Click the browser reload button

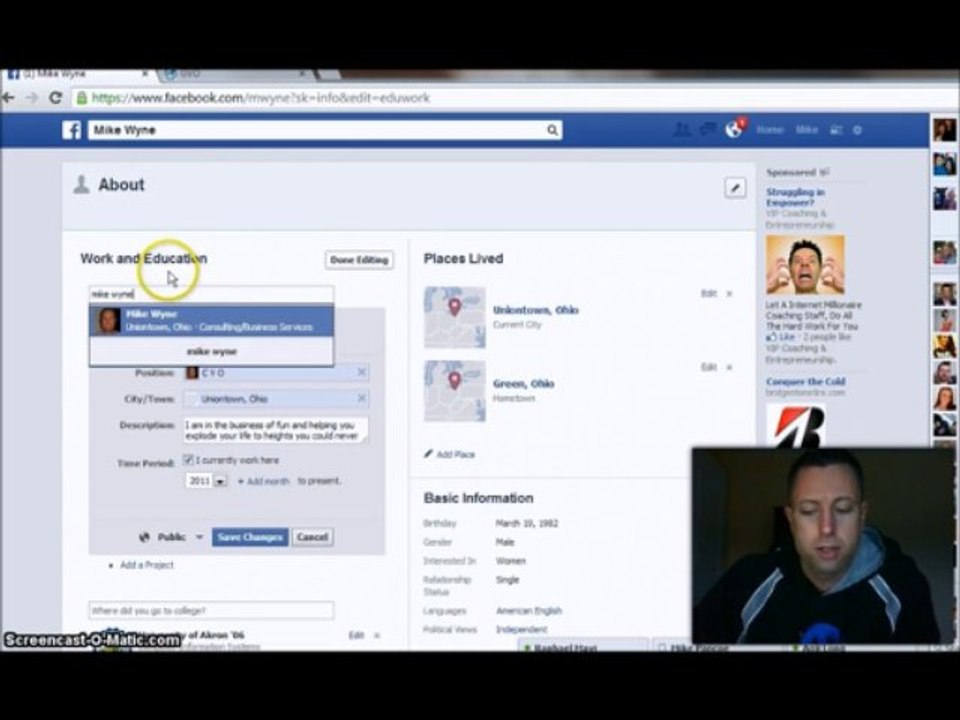56,97
